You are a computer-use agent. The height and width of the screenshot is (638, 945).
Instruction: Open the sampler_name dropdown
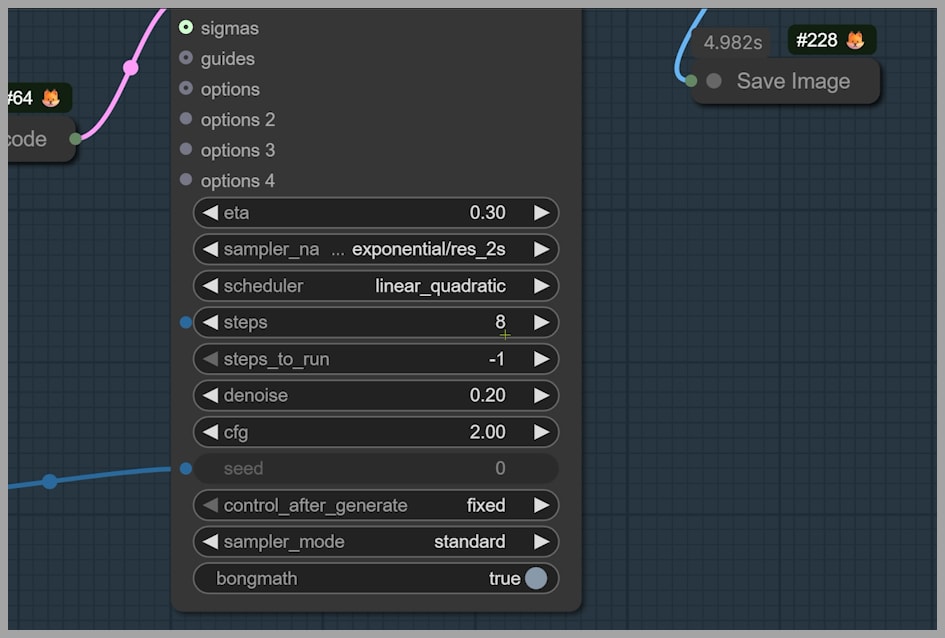click(x=375, y=249)
